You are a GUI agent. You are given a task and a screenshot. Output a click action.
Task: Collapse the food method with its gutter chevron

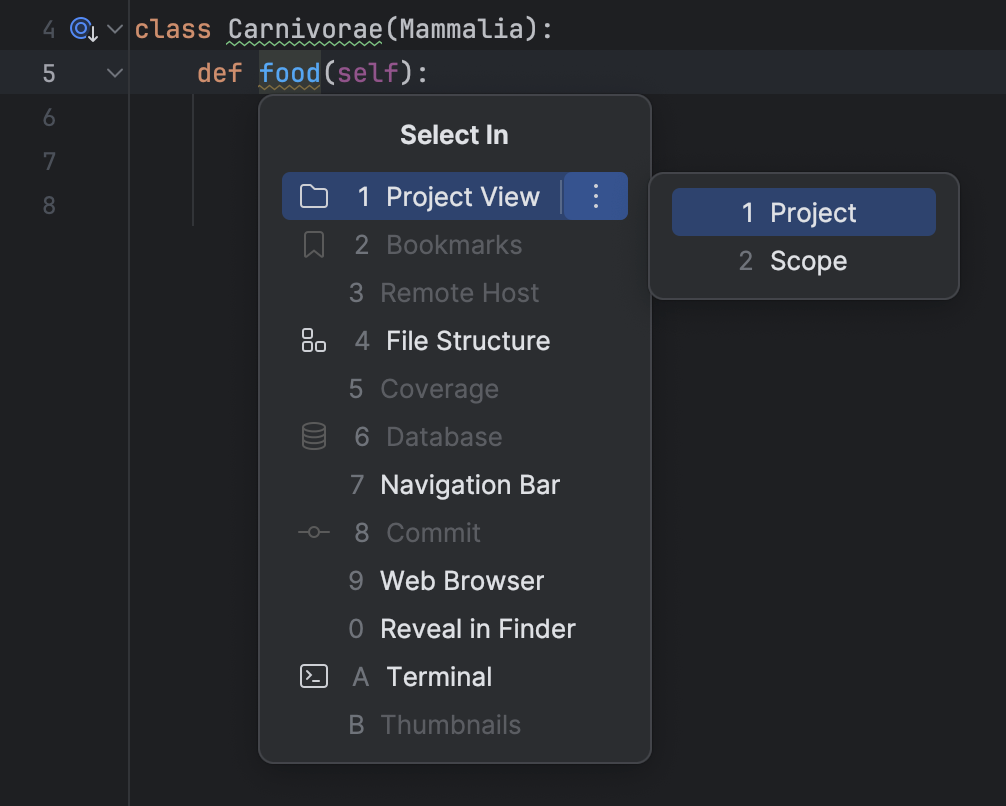click(x=113, y=72)
